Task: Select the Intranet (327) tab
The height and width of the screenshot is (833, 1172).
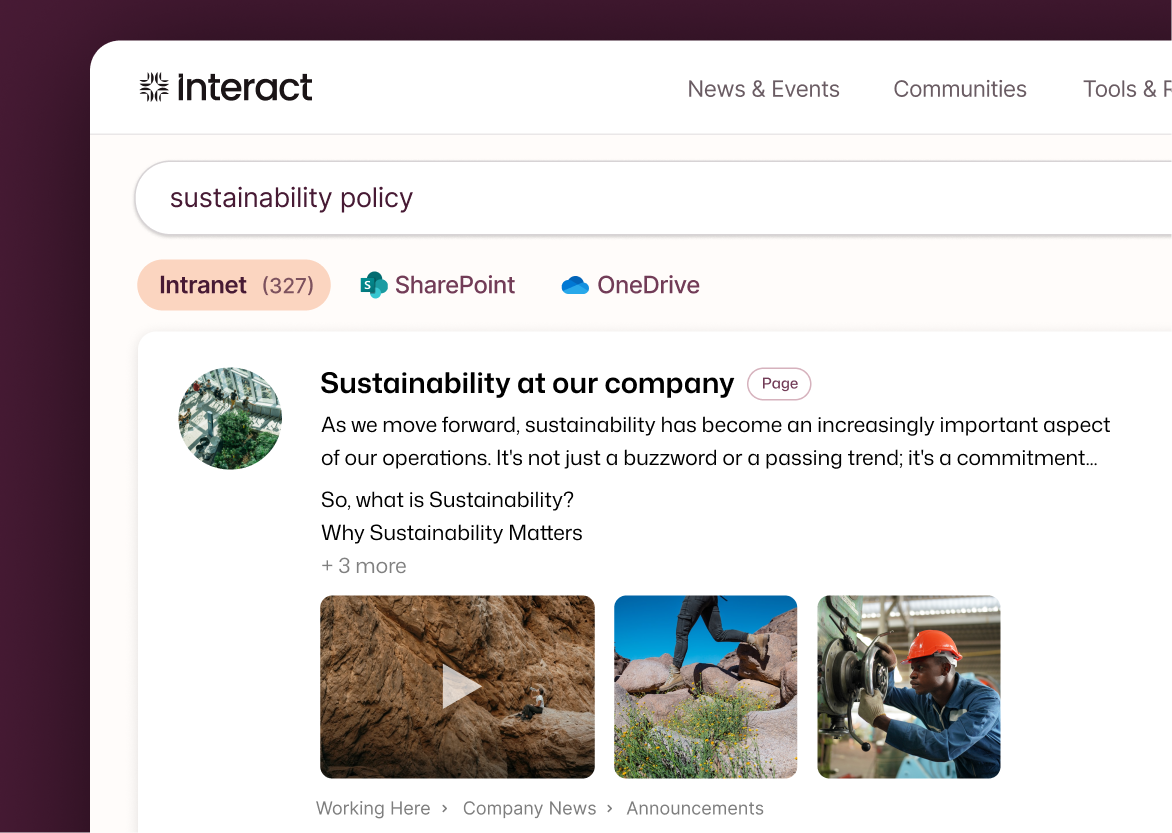Action: pyautogui.click(x=234, y=285)
